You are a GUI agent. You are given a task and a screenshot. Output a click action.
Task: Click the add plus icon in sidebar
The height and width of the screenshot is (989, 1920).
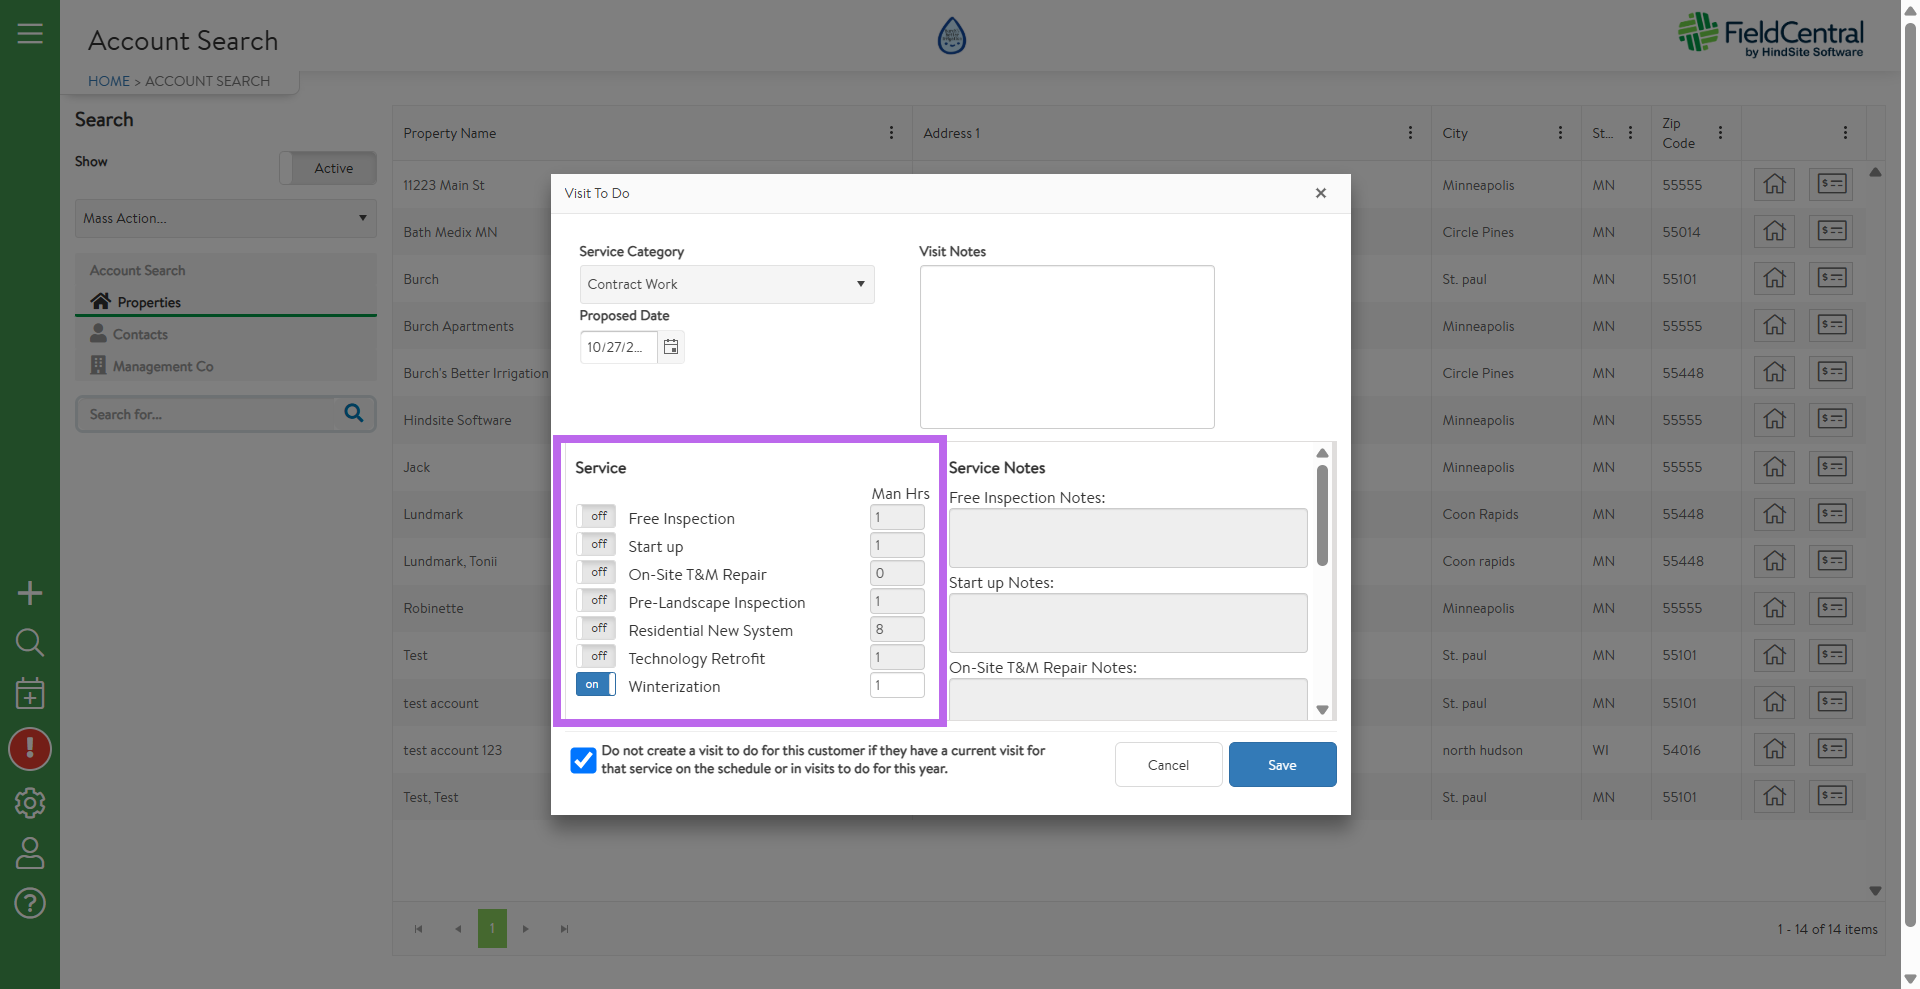(30, 593)
